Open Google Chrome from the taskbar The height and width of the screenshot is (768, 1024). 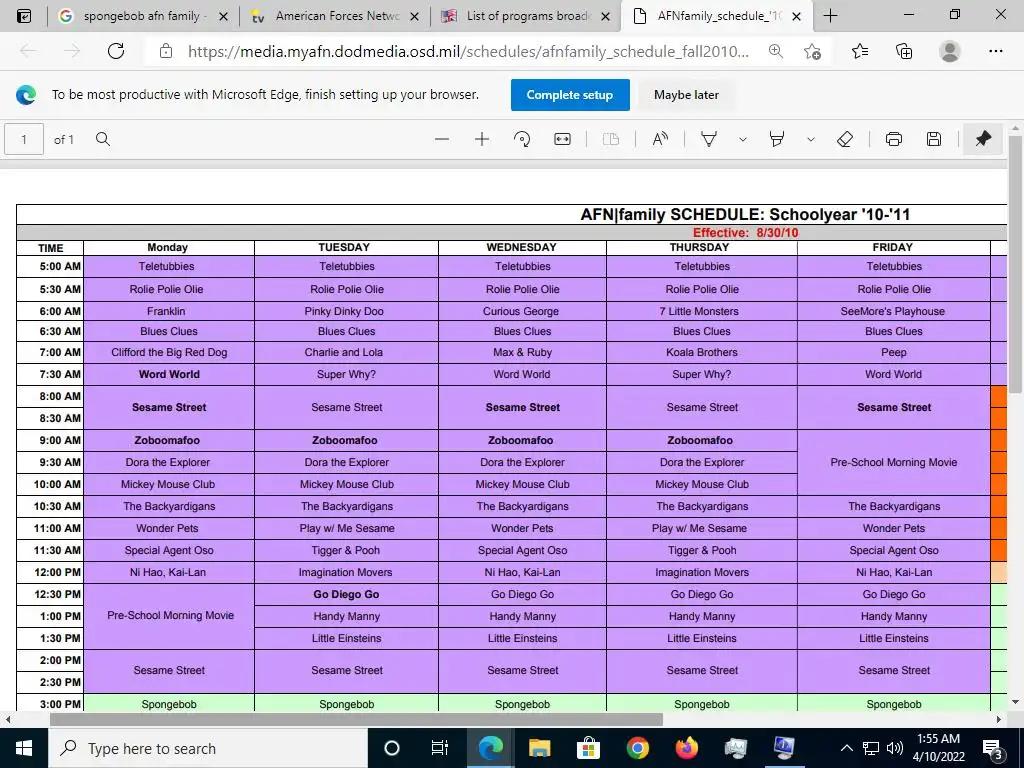pos(637,748)
